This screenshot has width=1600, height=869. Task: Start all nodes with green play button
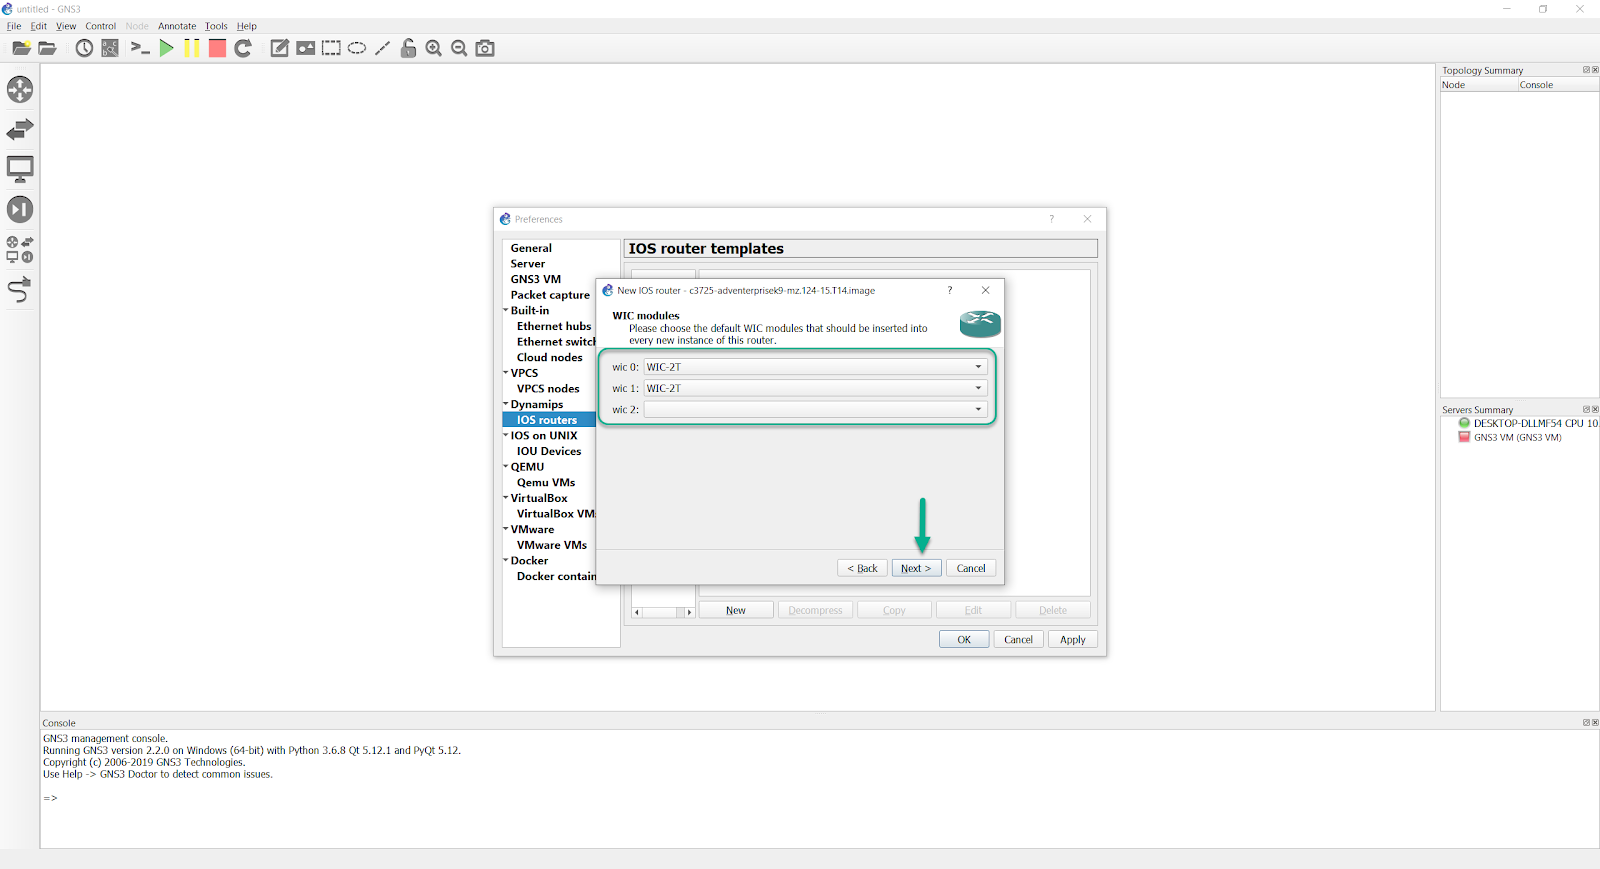pos(166,48)
